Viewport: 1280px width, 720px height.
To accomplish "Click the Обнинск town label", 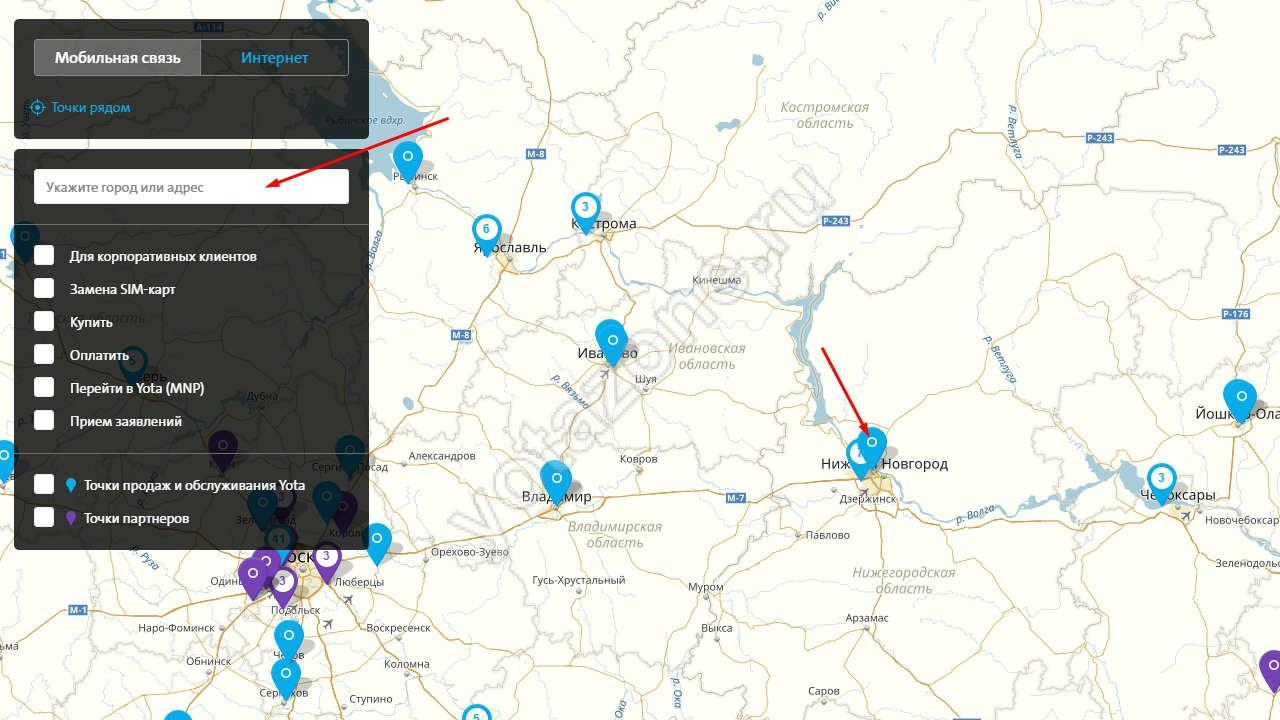I will [x=209, y=661].
